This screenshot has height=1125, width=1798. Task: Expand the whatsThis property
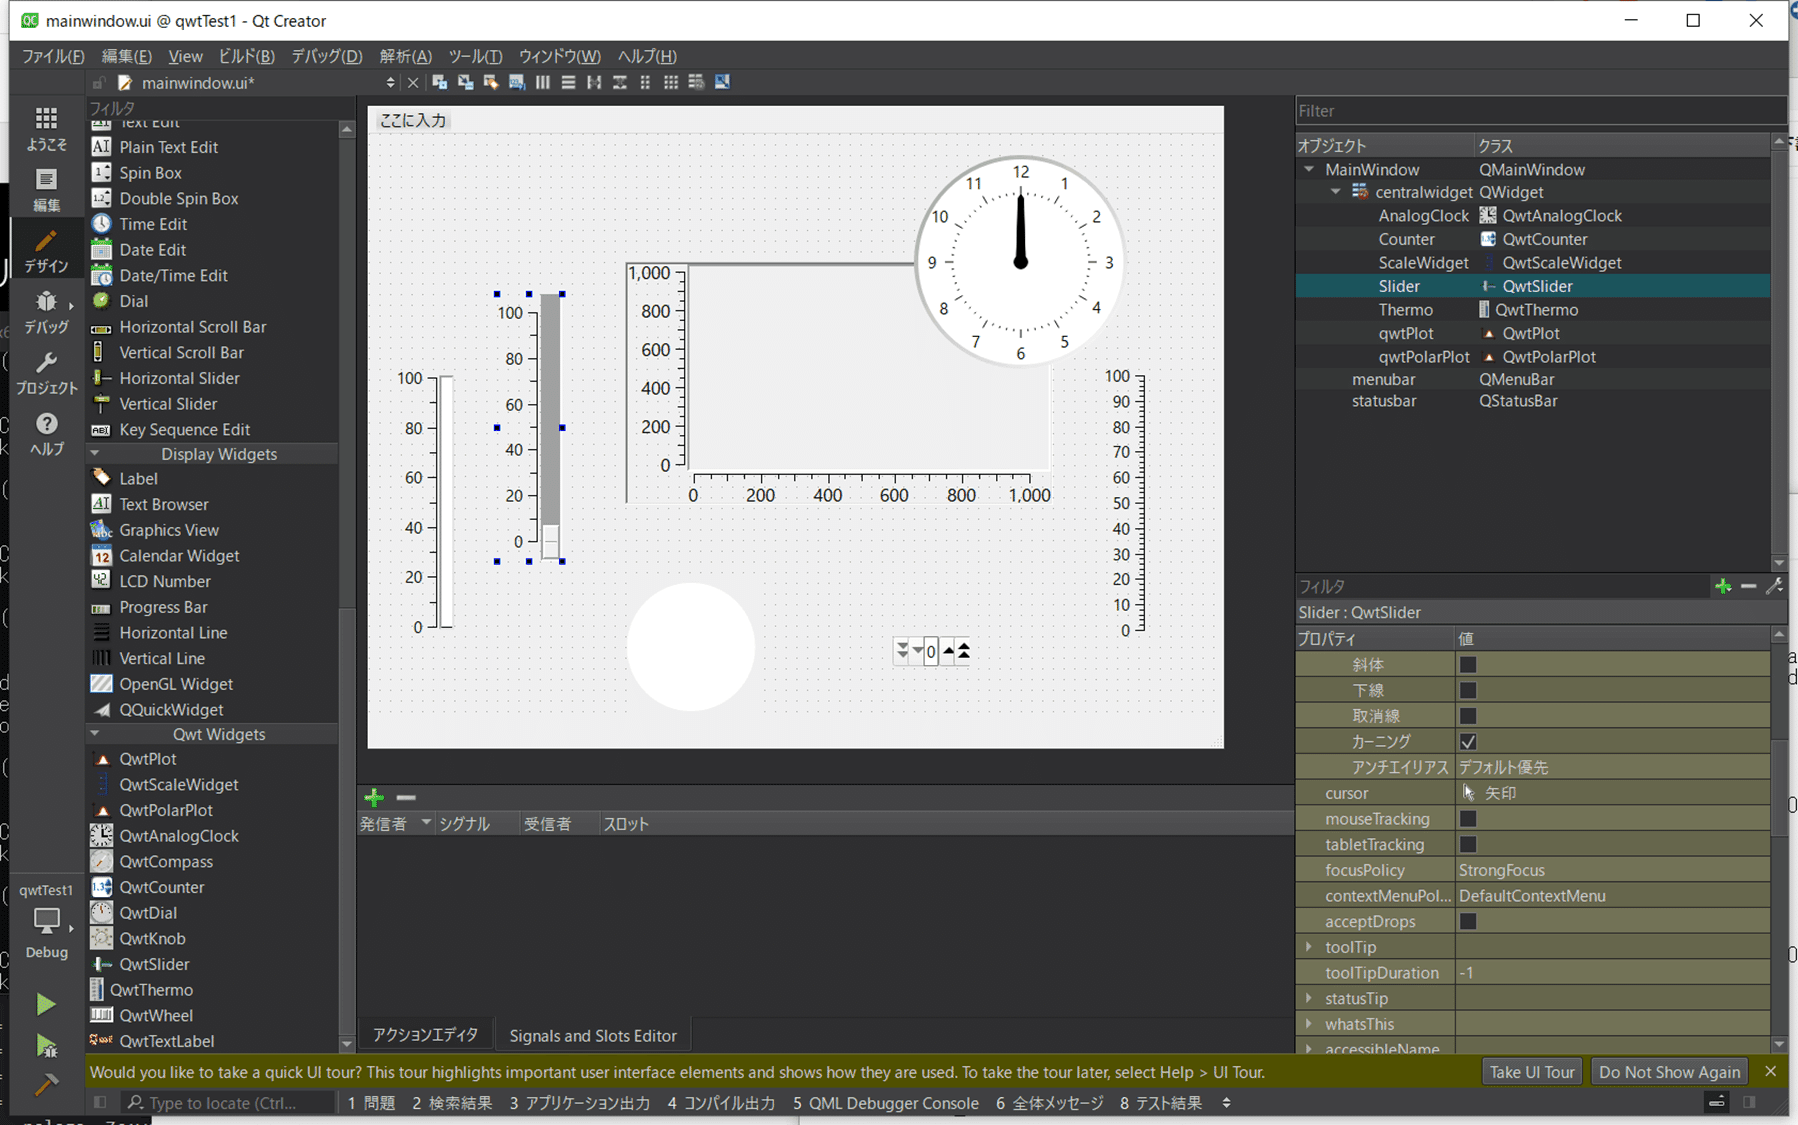(x=1309, y=1024)
